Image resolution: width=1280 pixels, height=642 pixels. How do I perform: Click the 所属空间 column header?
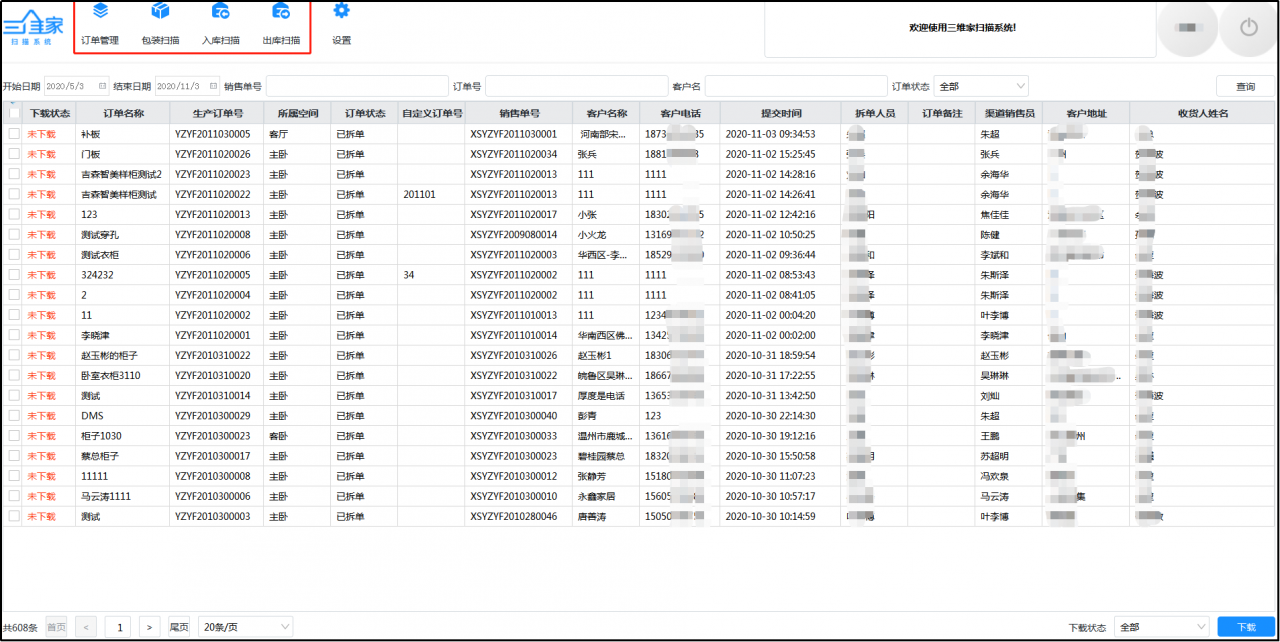coord(297,113)
